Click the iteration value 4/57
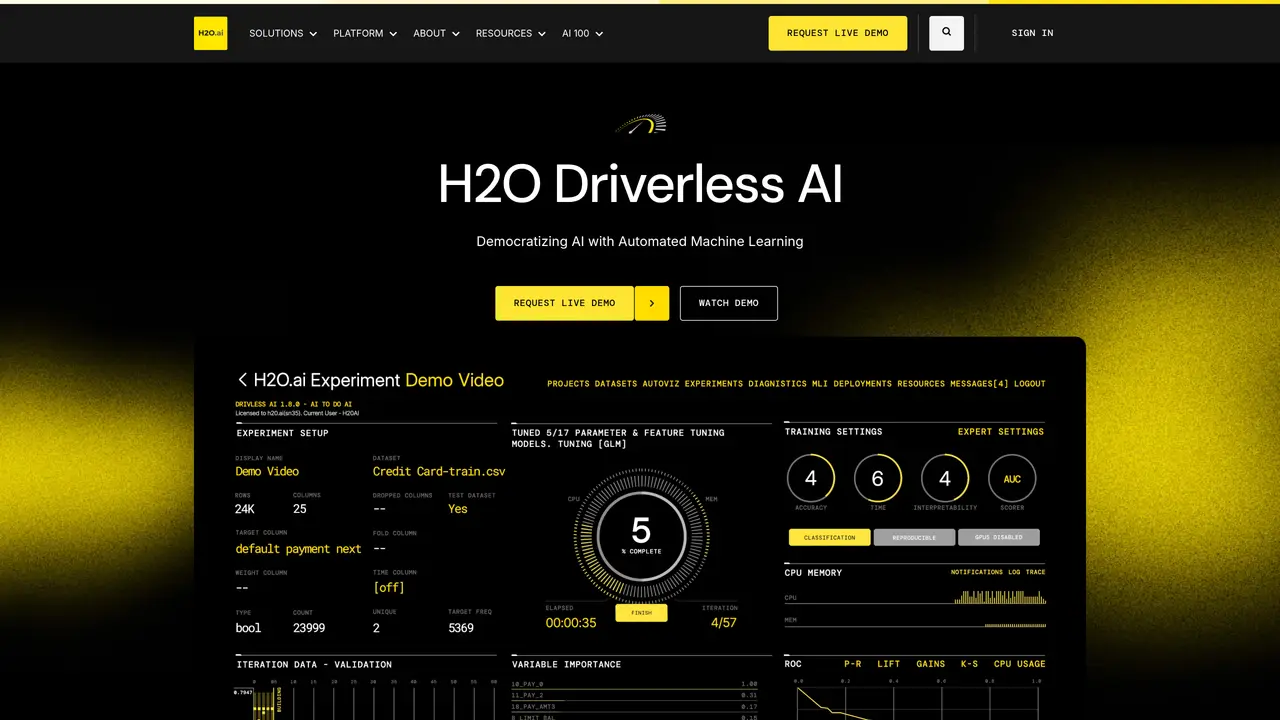 coord(723,623)
